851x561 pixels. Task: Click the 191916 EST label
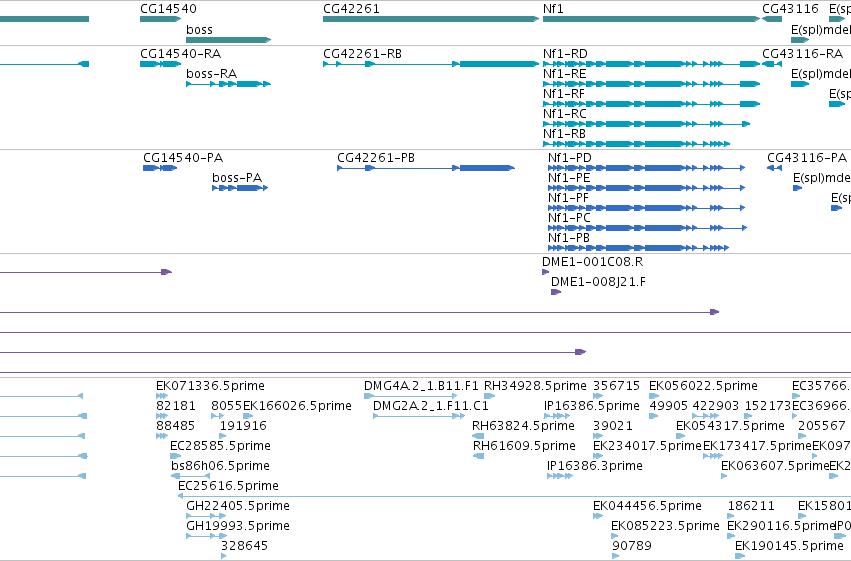(x=243, y=426)
